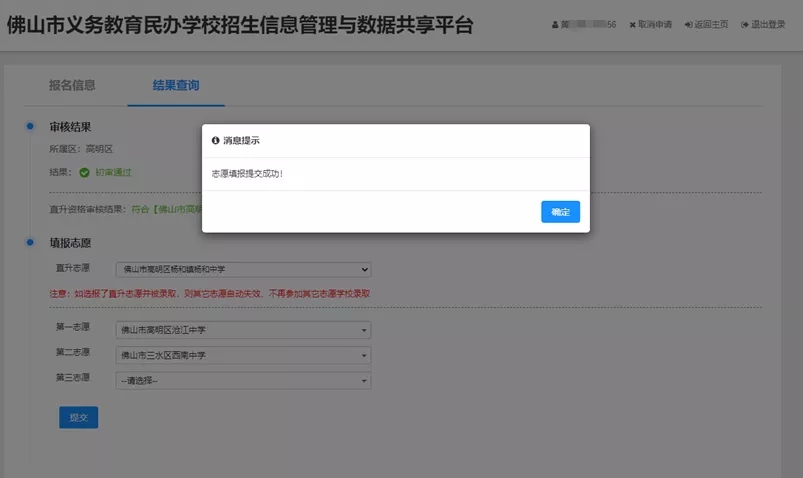Open the 直升志愿 school dropdown
Image resolution: width=803 pixels, height=478 pixels.
(243, 269)
